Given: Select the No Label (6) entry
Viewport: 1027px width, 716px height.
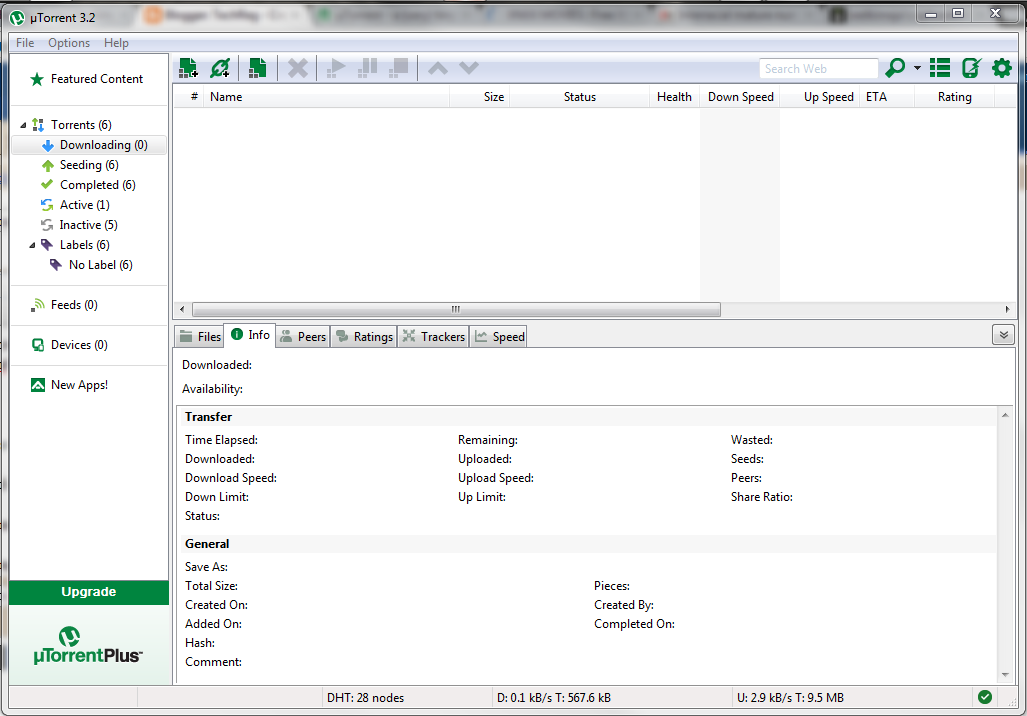Looking at the screenshot, I should pyautogui.click(x=92, y=265).
